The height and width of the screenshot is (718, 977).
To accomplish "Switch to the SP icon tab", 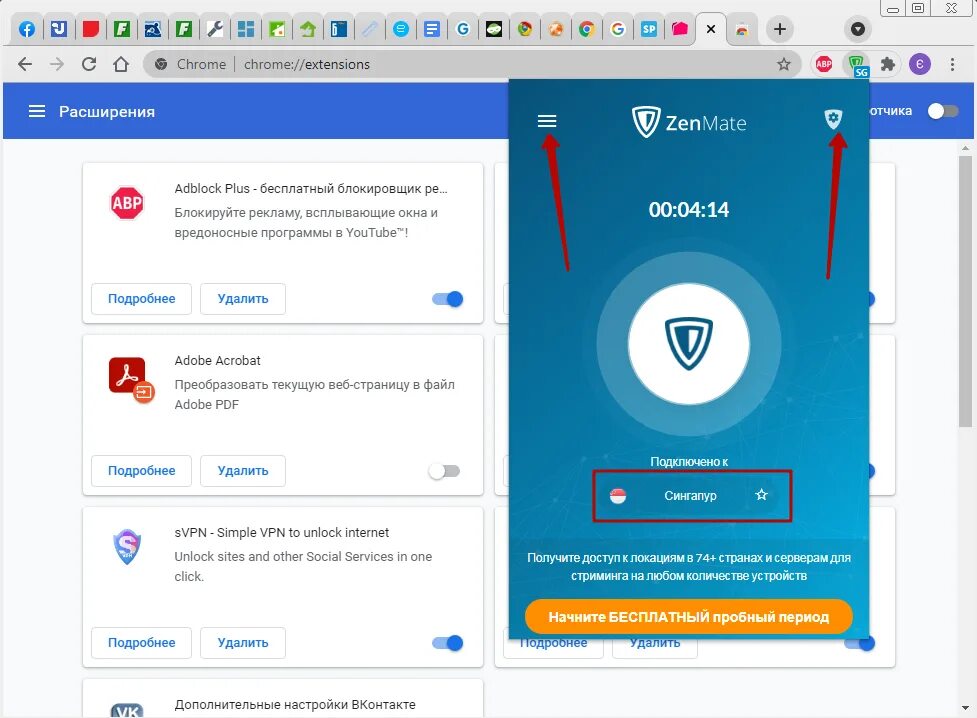I will tap(649, 29).
